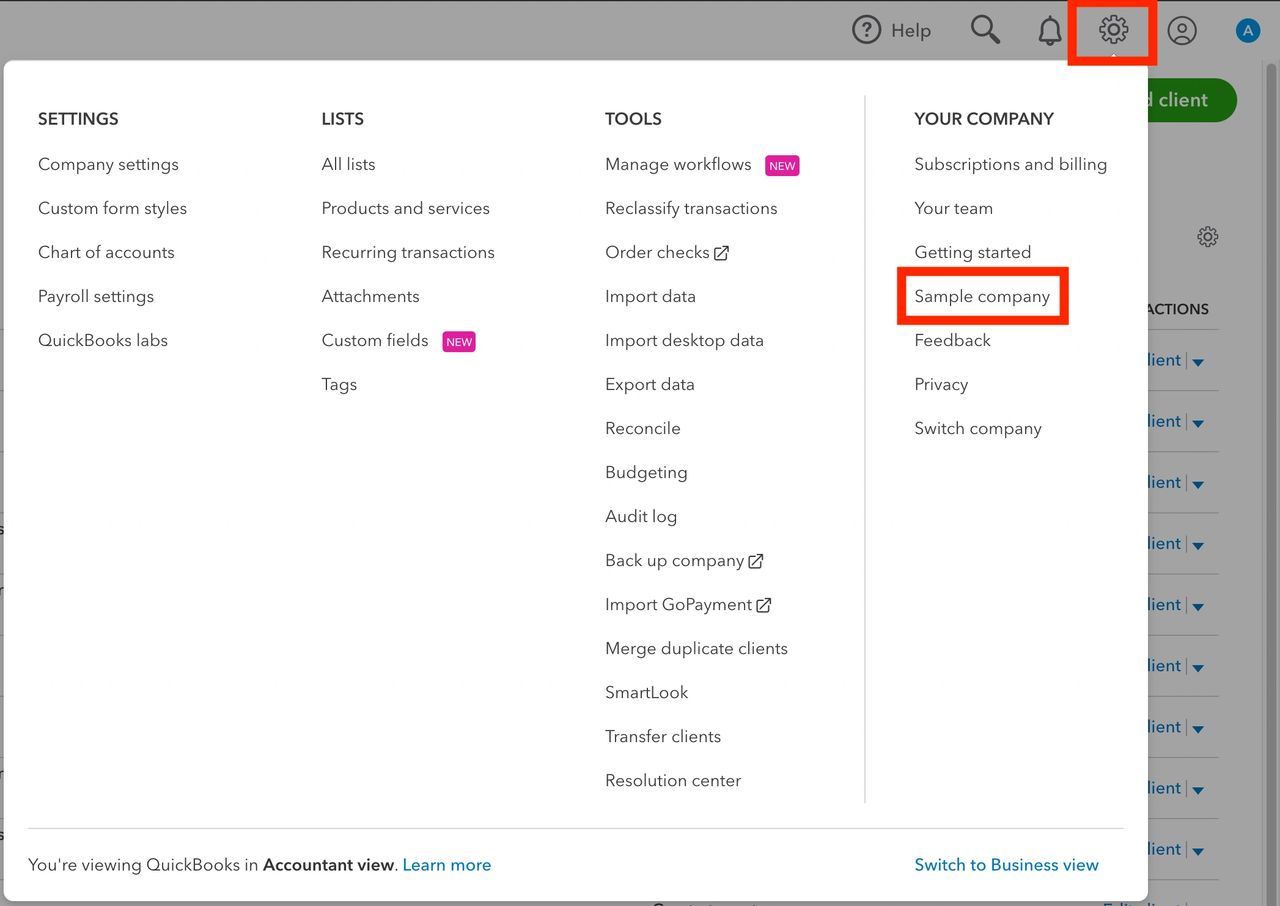The height and width of the screenshot is (906, 1280).
Task: Open notifications via the bell icon
Action: click(1049, 31)
